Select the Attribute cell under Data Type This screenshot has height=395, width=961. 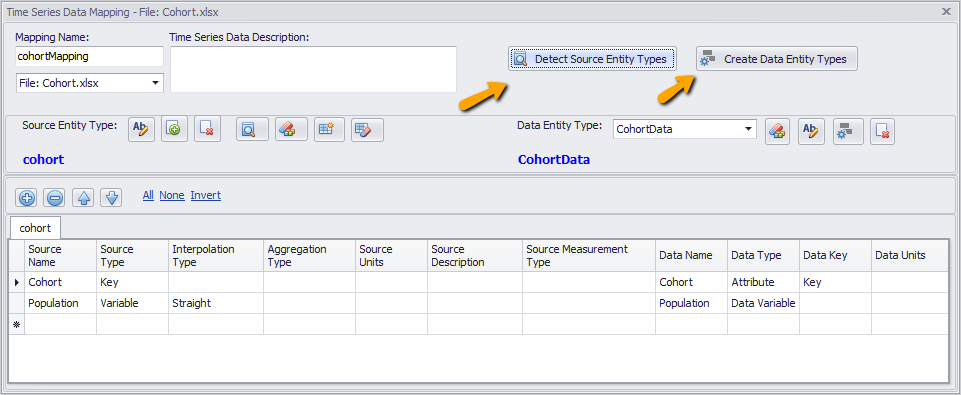pos(764,282)
